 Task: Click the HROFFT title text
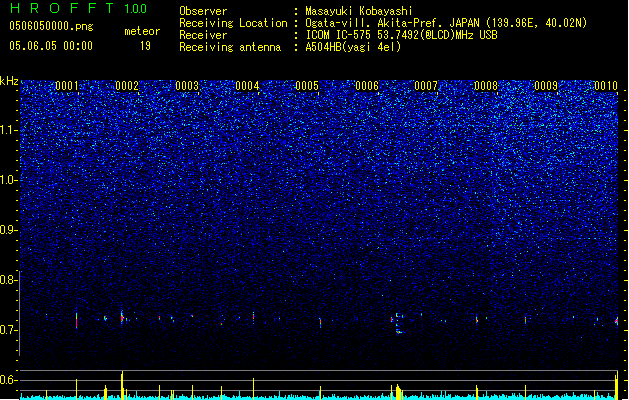62,8
